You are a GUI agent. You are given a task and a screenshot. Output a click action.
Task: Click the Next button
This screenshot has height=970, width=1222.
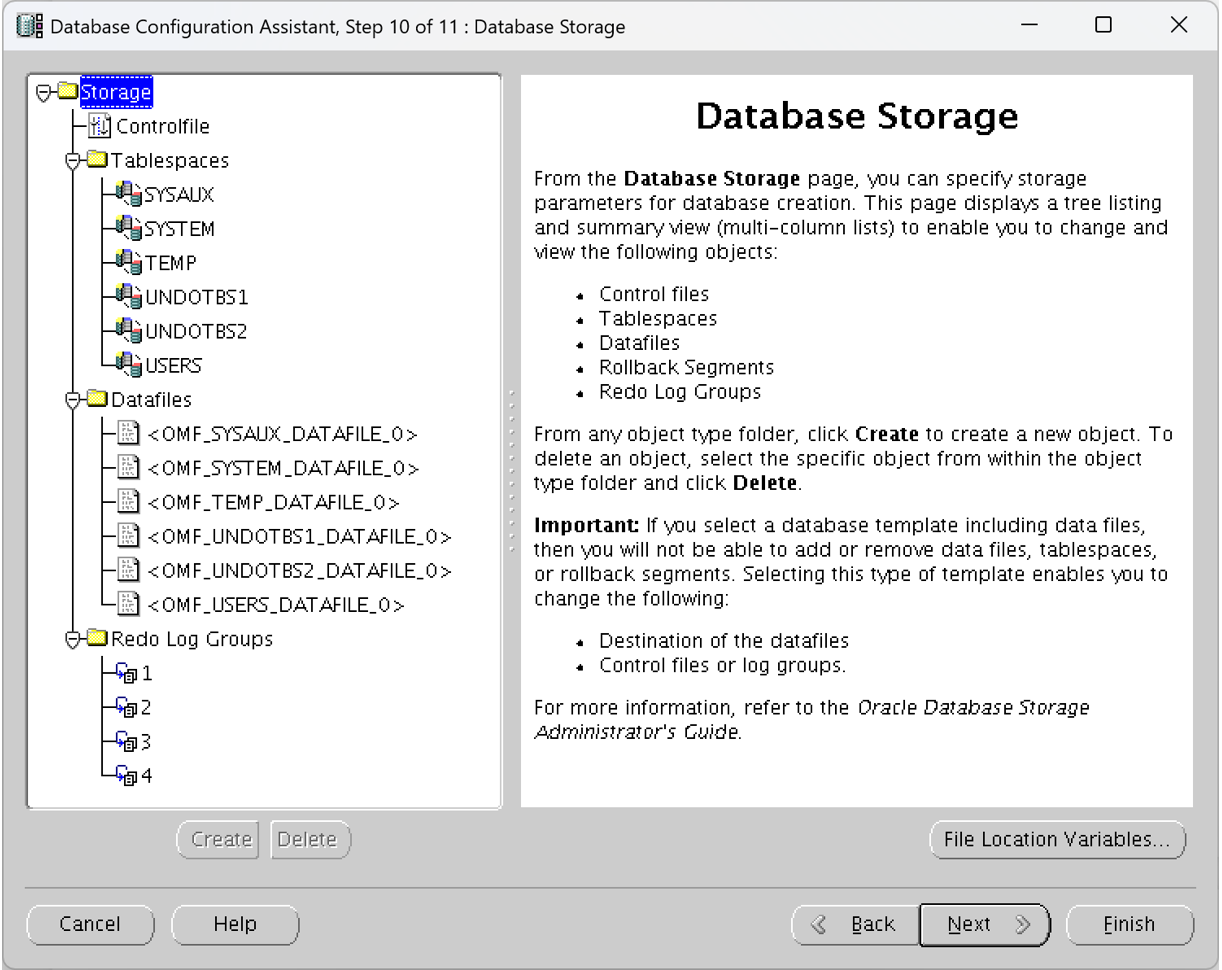click(983, 925)
